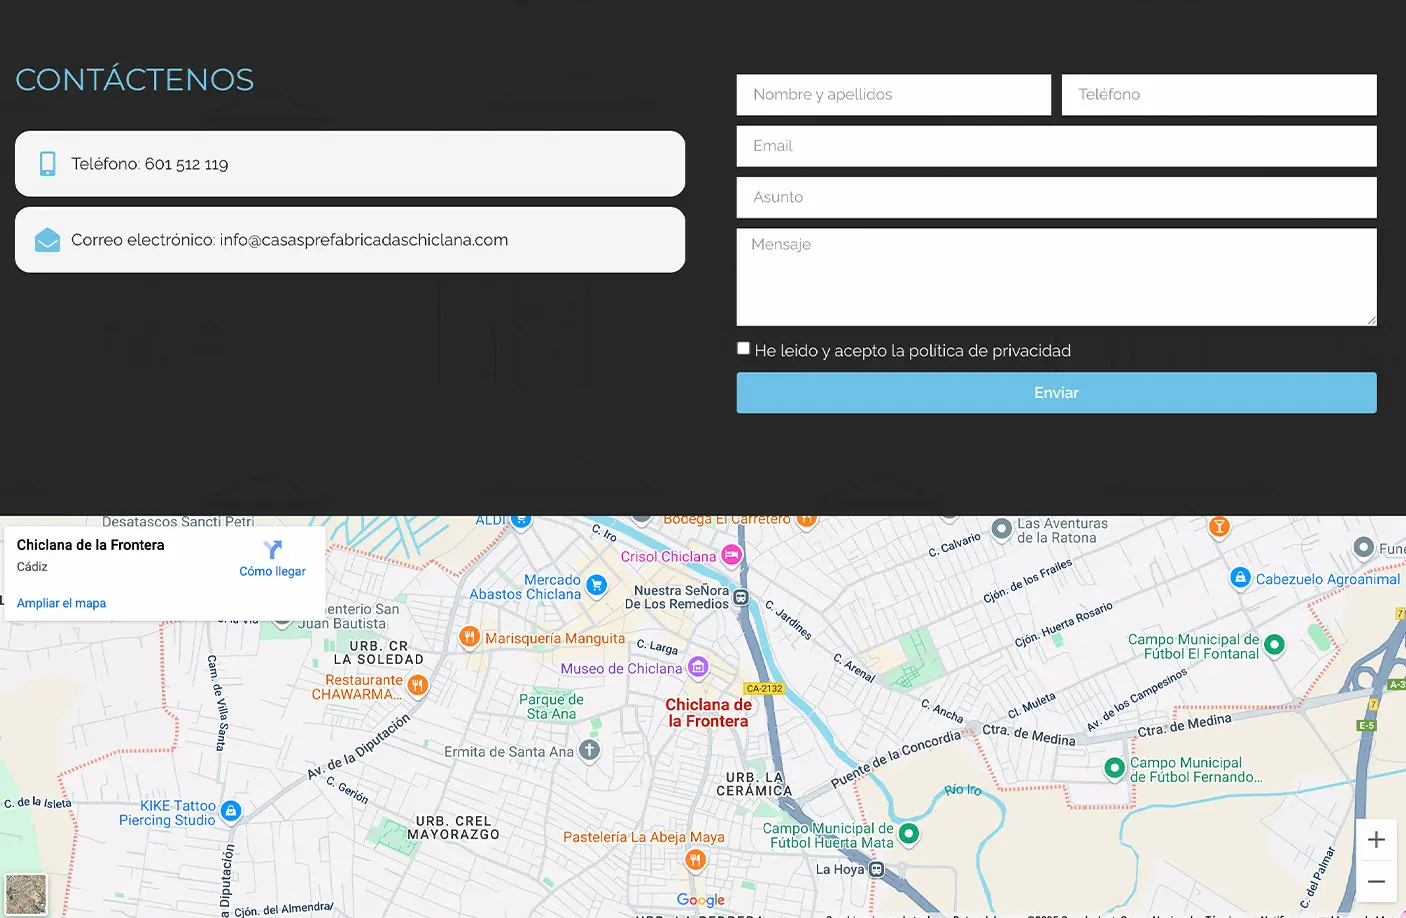1406x918 pixels.
Task: Zoom out the map with minus button
Action: tap(1376, 881)
